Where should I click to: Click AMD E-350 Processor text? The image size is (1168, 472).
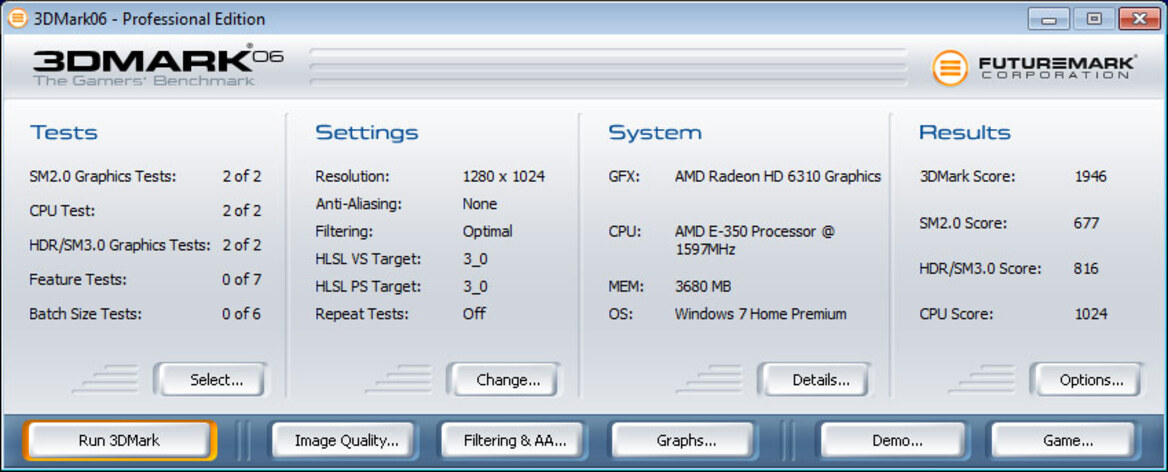[x=755, y=240]
